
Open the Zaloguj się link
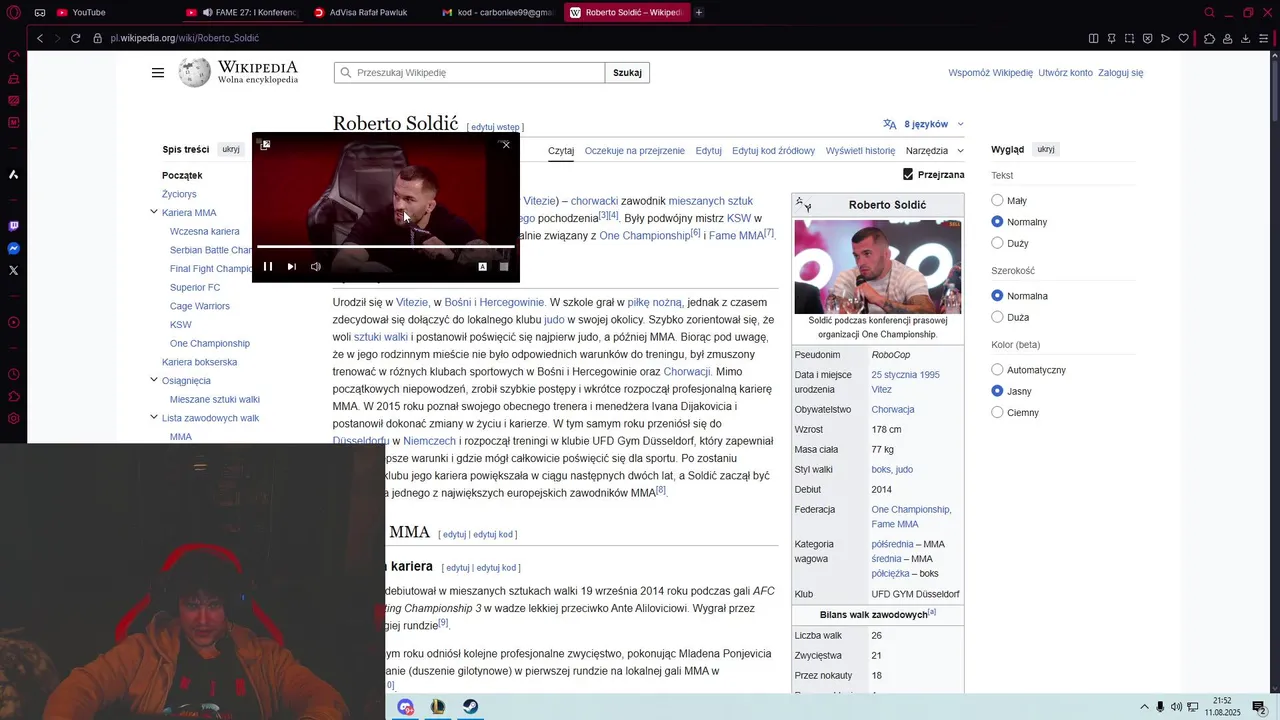1120,73
